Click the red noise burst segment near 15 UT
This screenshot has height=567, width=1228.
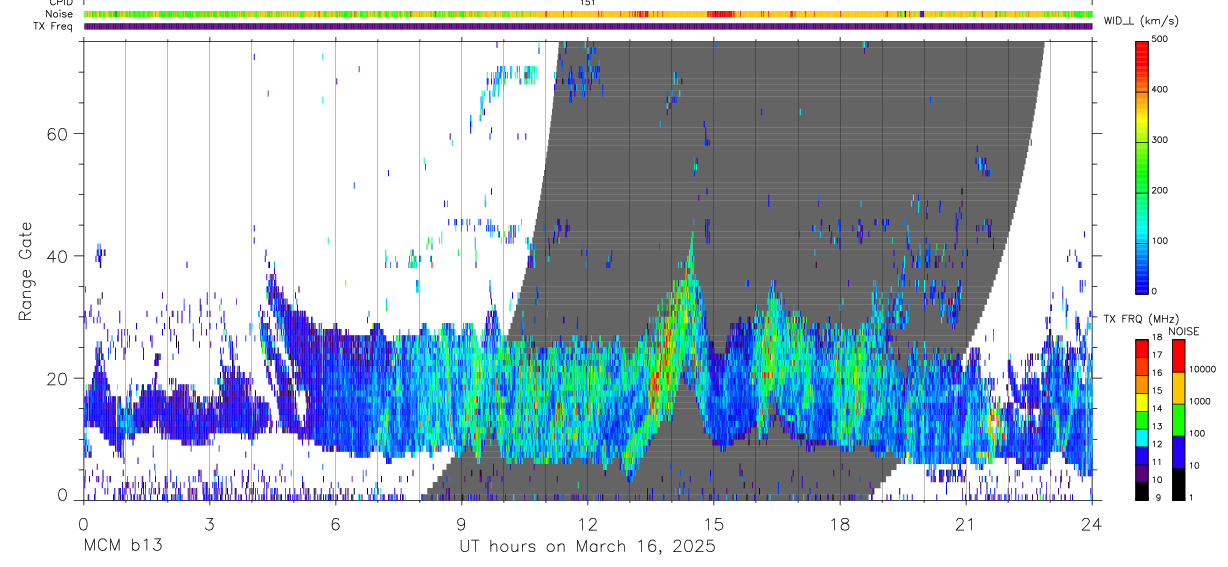pyautogui.click(x=720, y=14)
